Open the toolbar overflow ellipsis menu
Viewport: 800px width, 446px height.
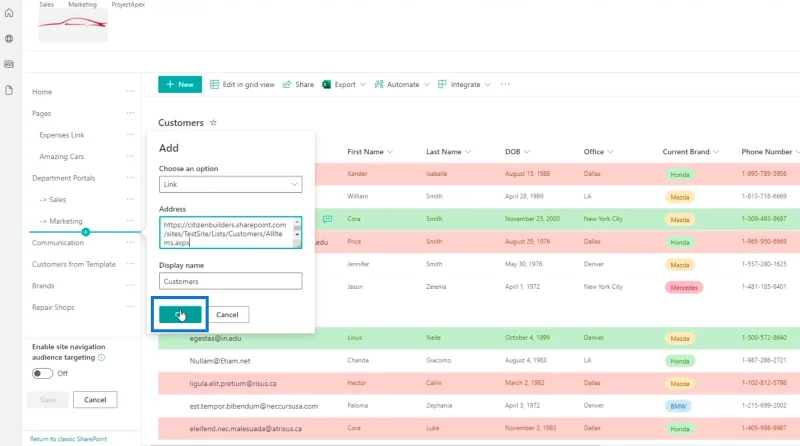(x=506, y=84)
